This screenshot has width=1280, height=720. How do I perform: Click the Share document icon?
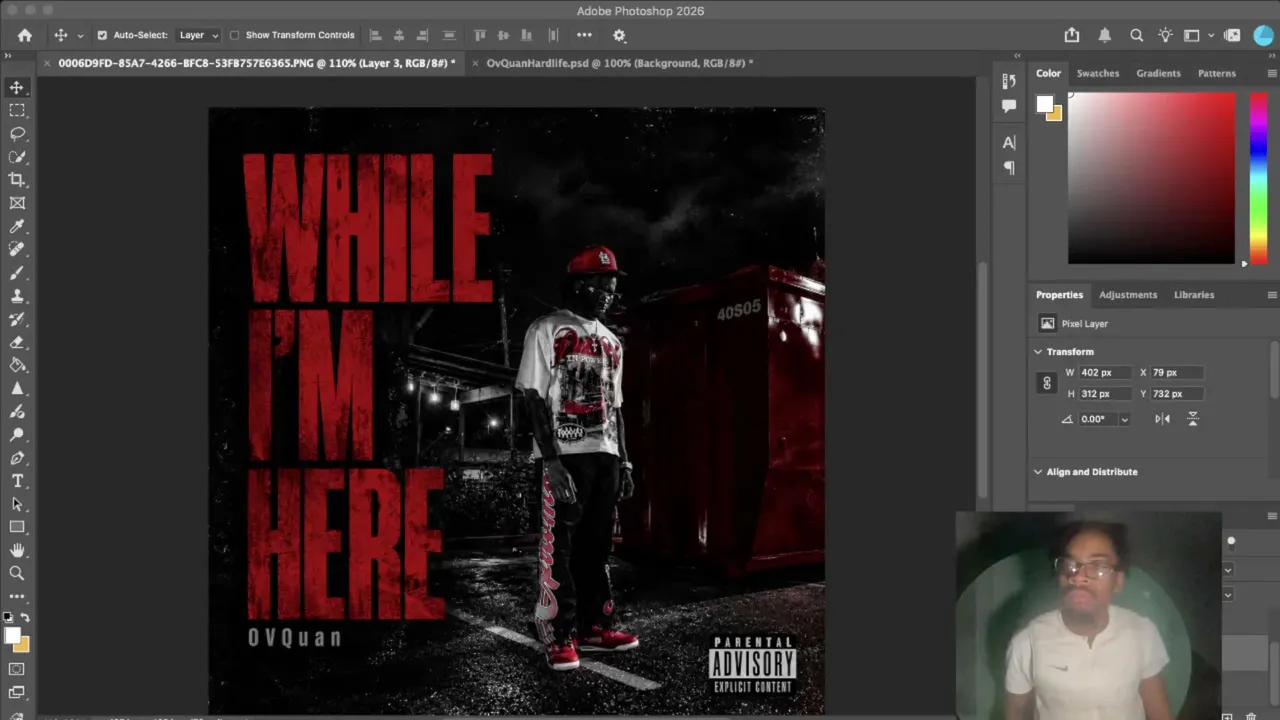point(1072,35)
